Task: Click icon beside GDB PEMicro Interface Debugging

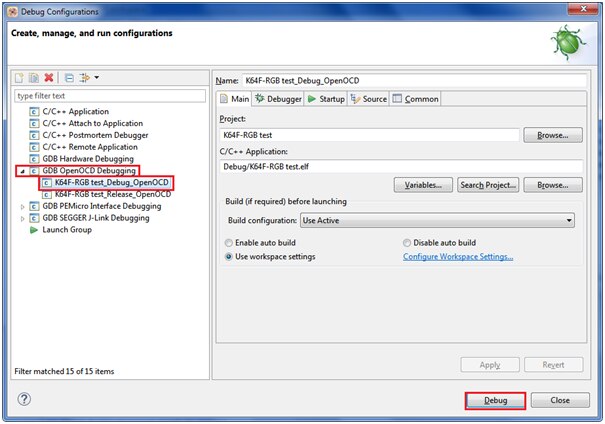Action: [x=34, y=206]
